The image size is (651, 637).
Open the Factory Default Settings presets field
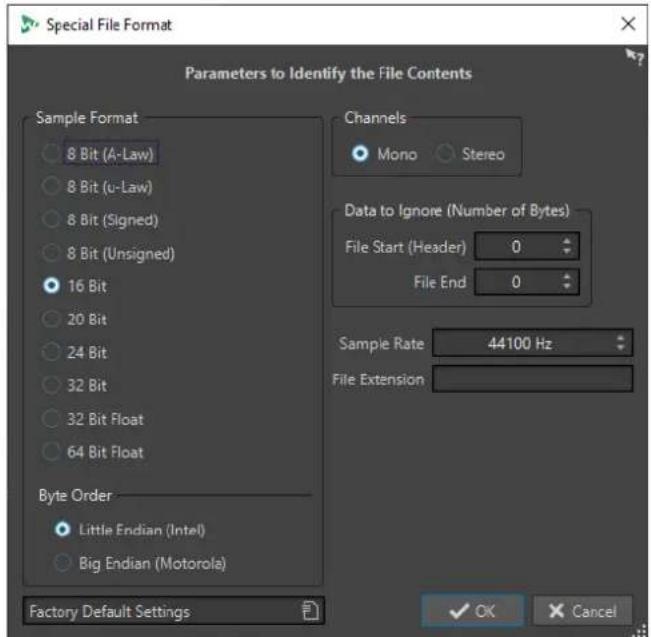(x=173, y=611)
